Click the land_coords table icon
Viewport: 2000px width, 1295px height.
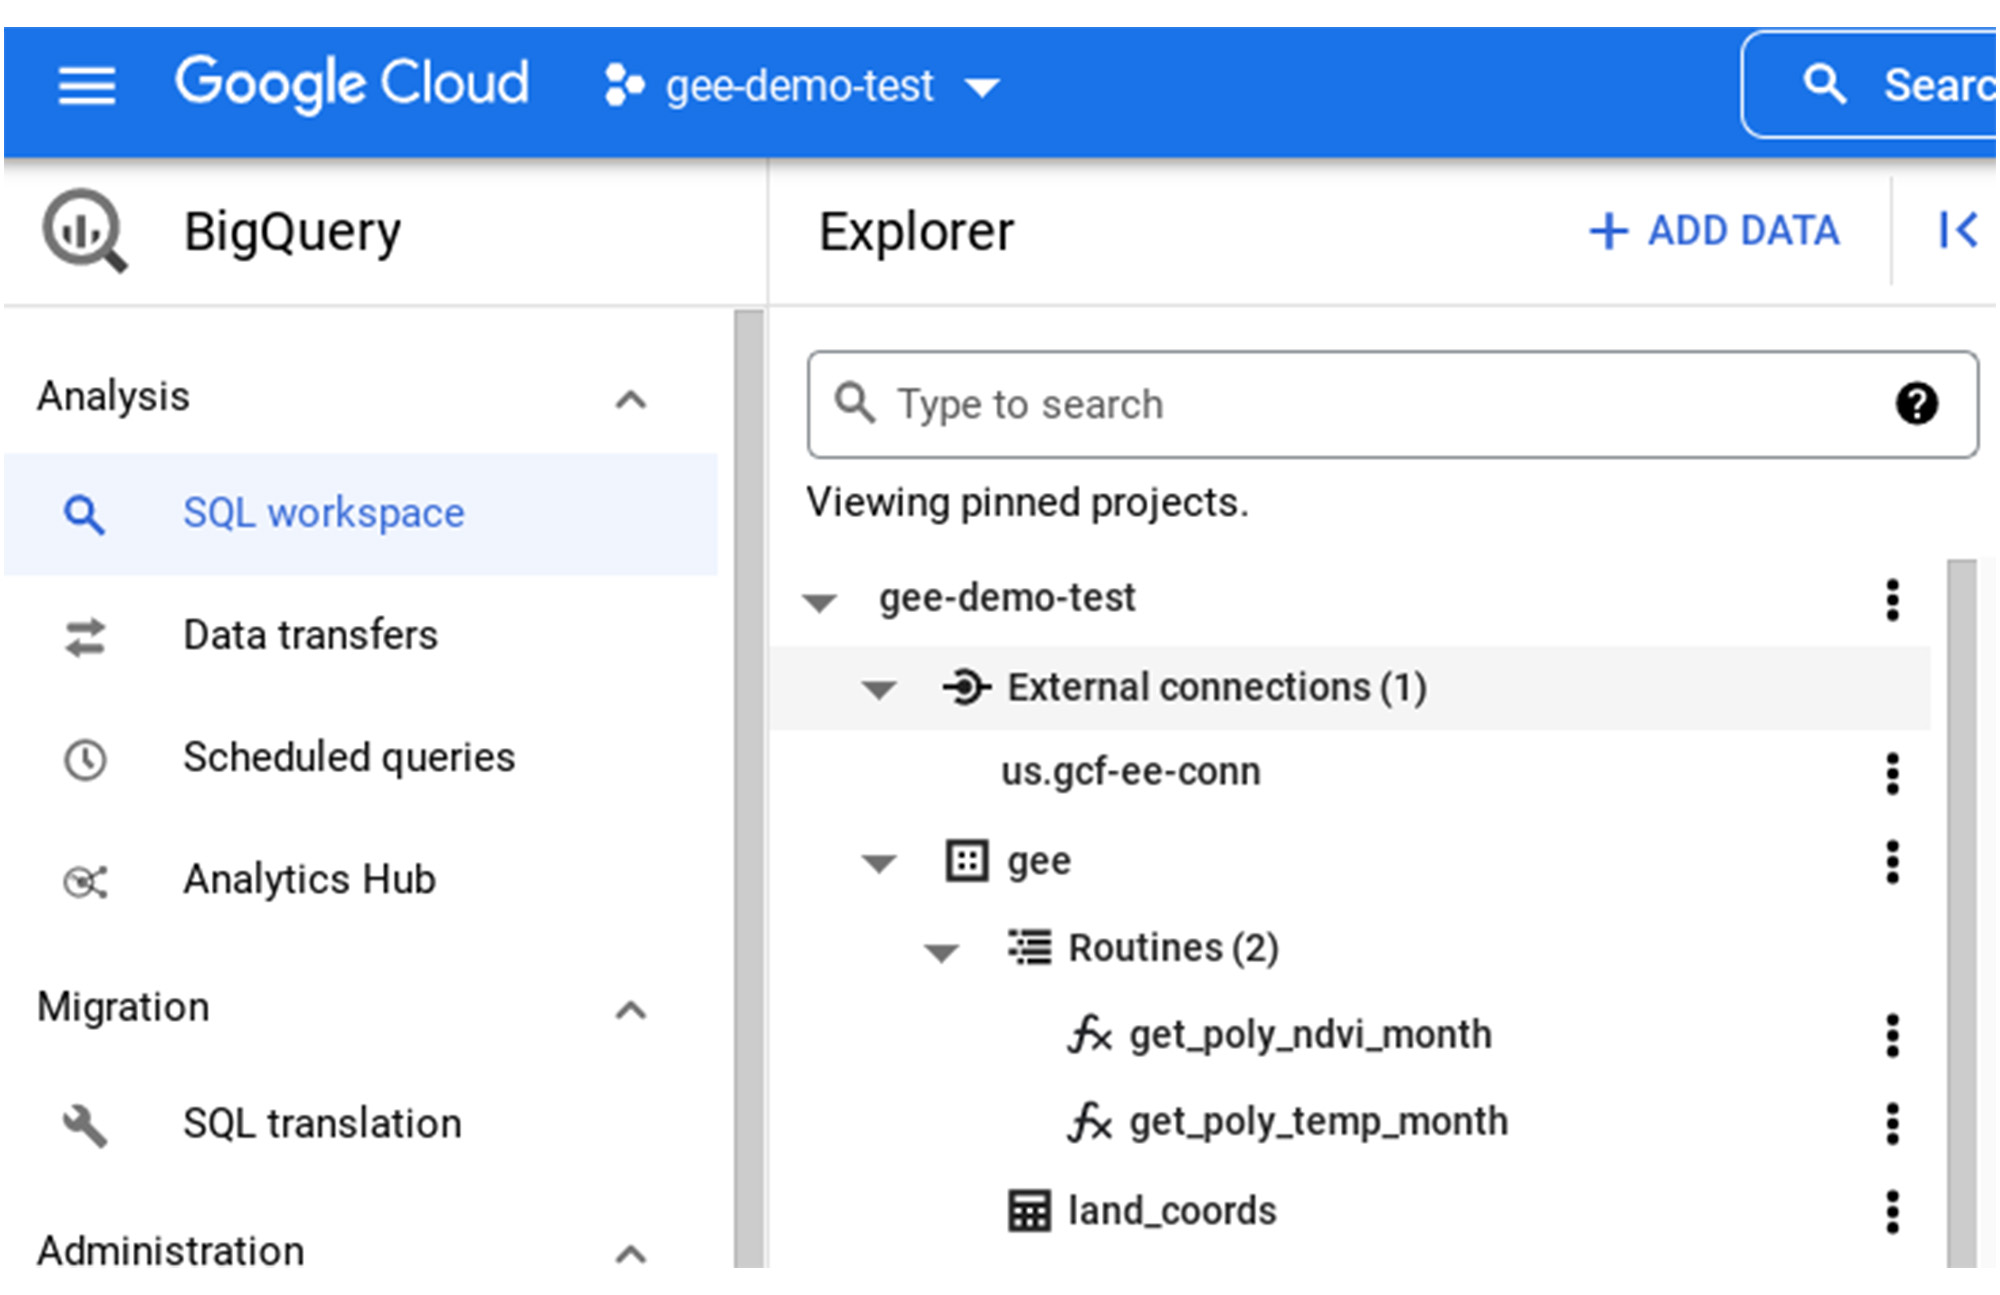(1029, 1211)
